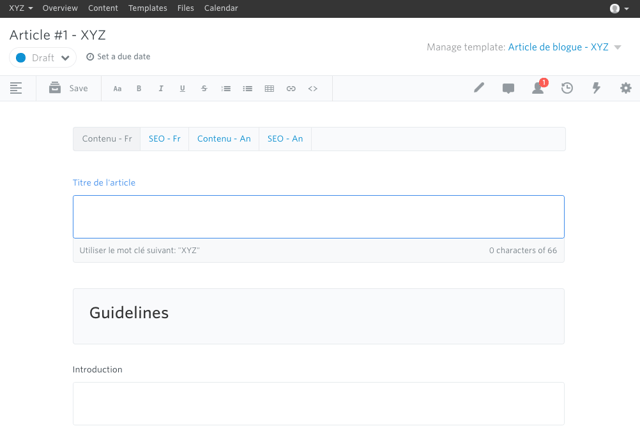The image size is (640, 433).
Task: Click the Titre de l'article input field
Action: pos(318,217)
